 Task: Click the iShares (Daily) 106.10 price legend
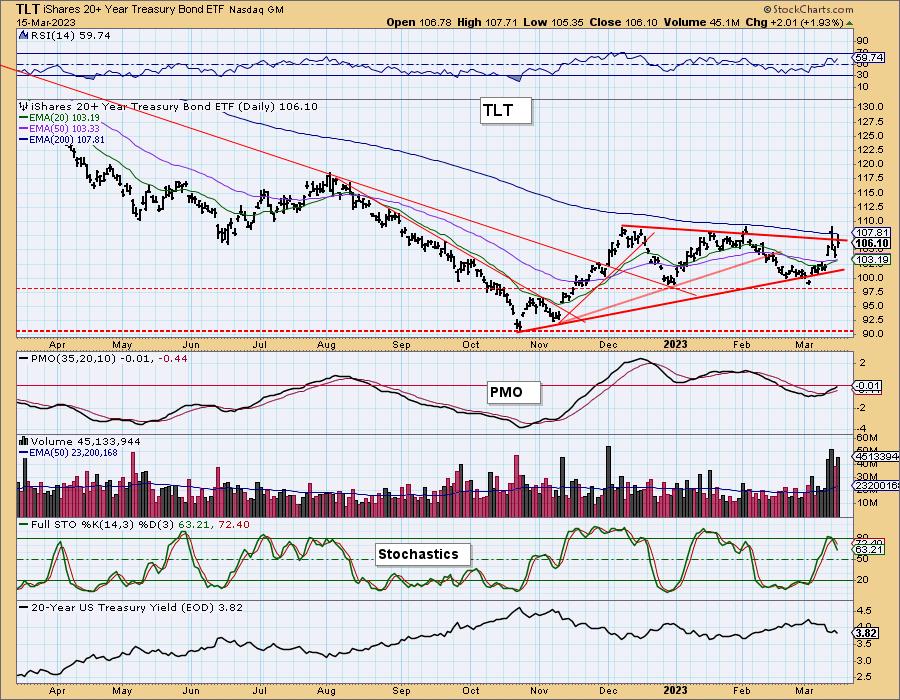click(x=174, y=106)
